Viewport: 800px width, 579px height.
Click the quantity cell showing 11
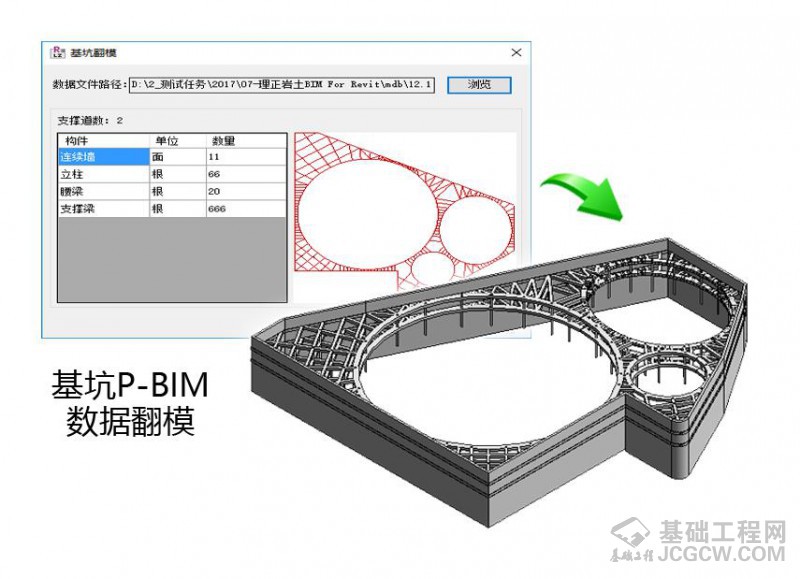coord(245,157)
